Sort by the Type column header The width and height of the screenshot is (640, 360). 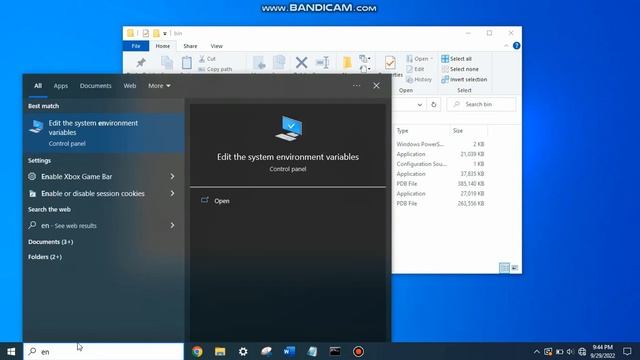[x=402, y=131]
